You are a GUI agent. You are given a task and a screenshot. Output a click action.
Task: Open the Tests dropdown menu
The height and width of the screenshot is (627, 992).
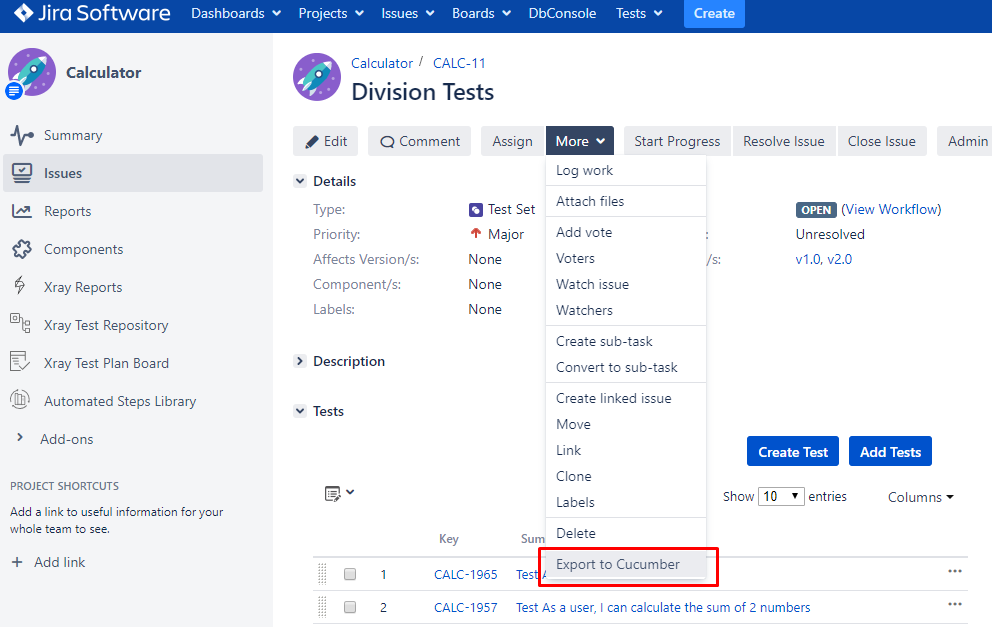(639, 13)
